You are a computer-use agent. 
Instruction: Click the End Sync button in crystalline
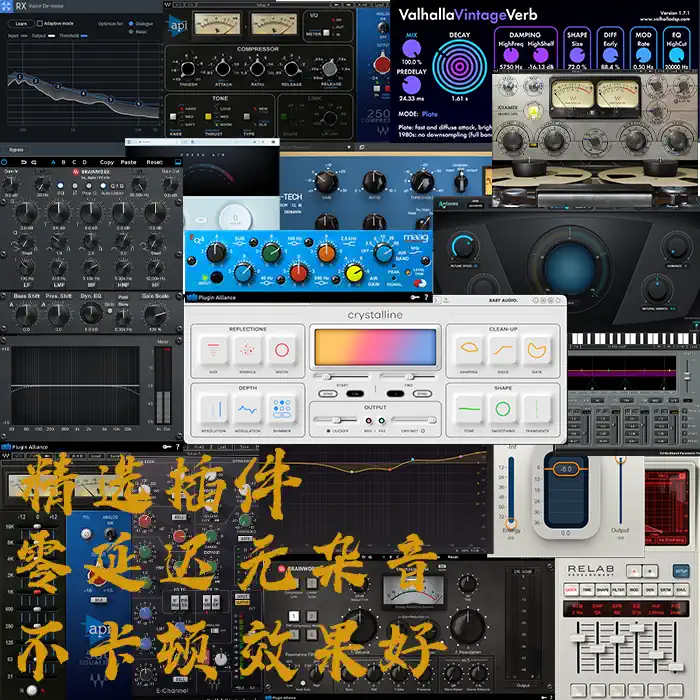(x=424, y=393)
